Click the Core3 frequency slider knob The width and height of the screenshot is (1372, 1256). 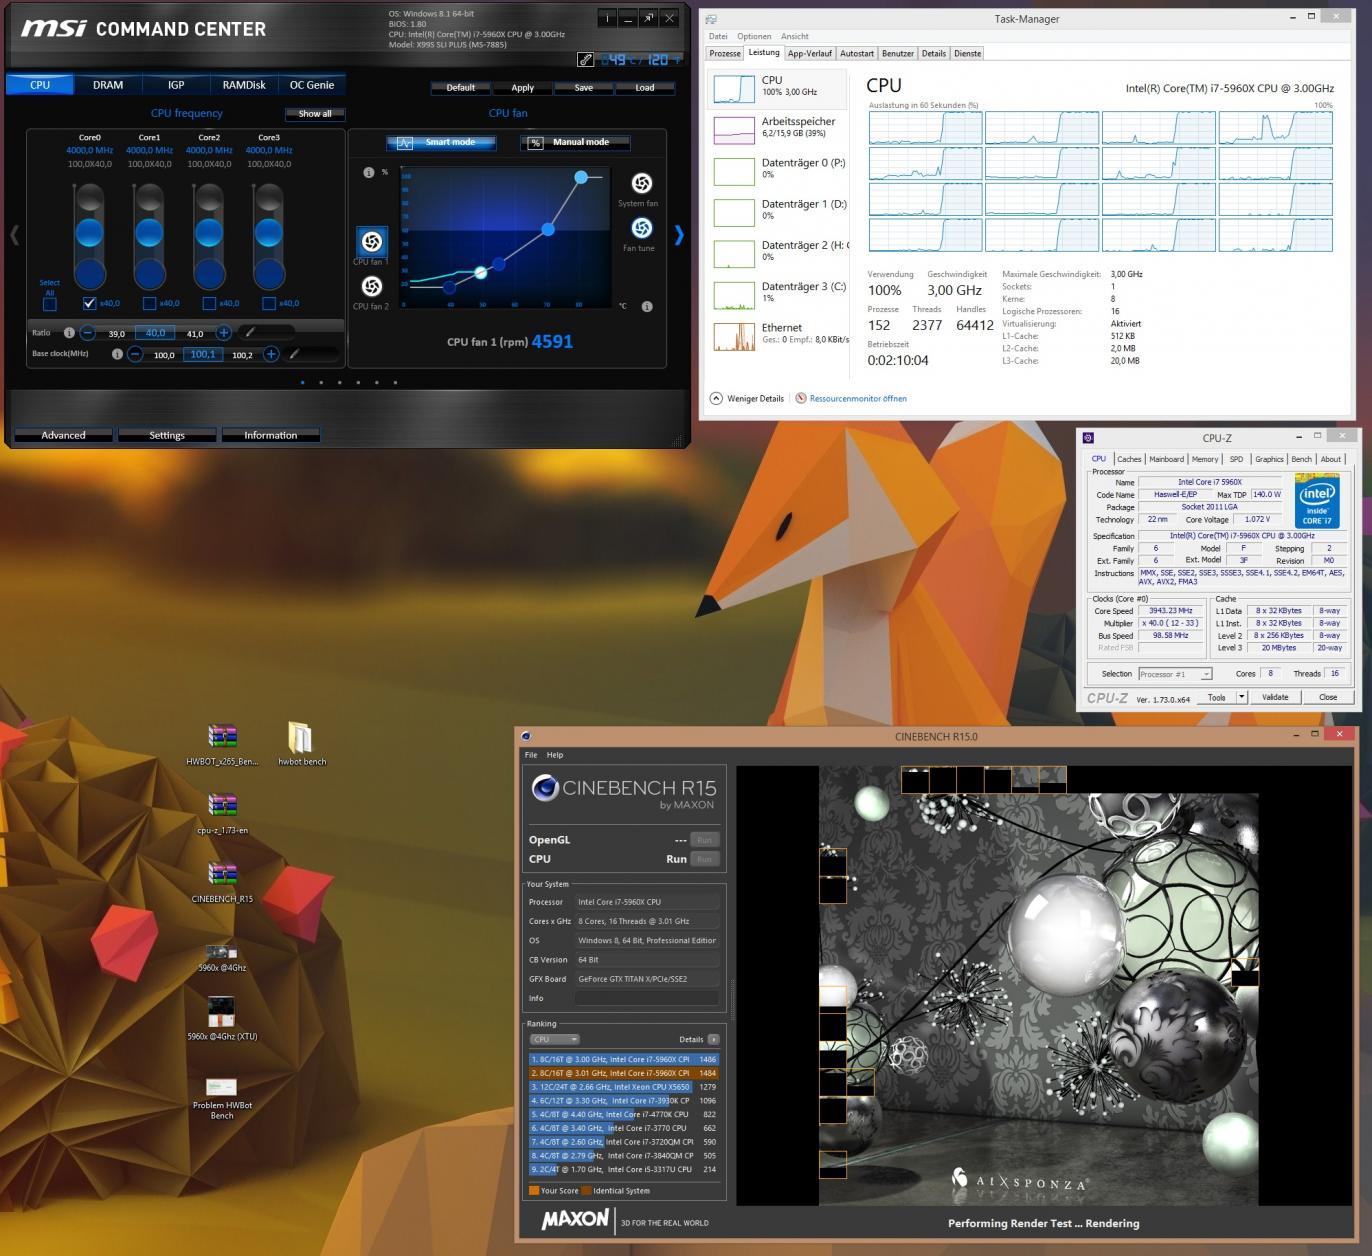269,232
